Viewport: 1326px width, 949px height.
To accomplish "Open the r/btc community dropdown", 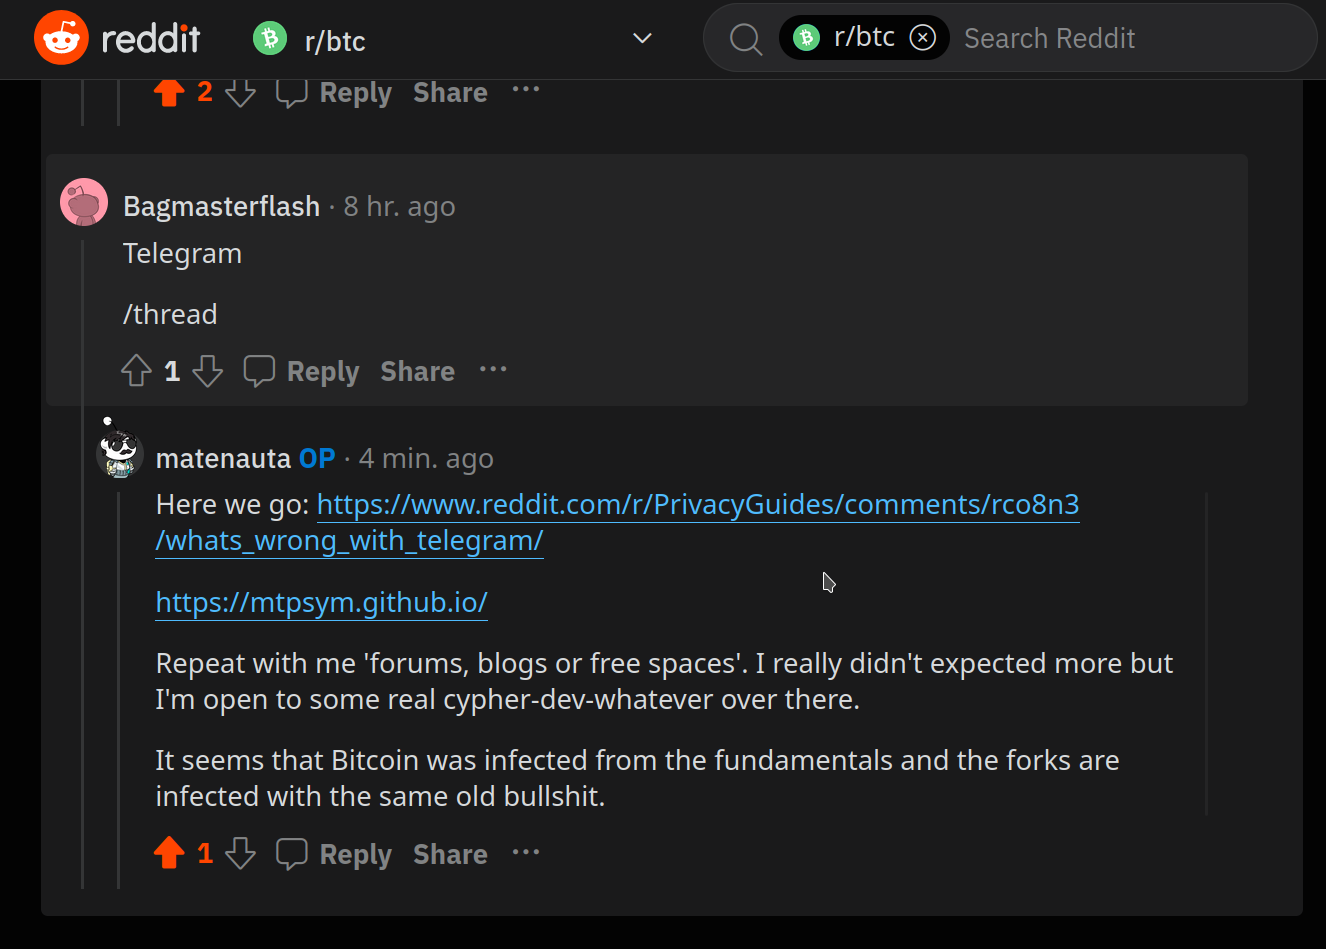I will tap(642, 39).
